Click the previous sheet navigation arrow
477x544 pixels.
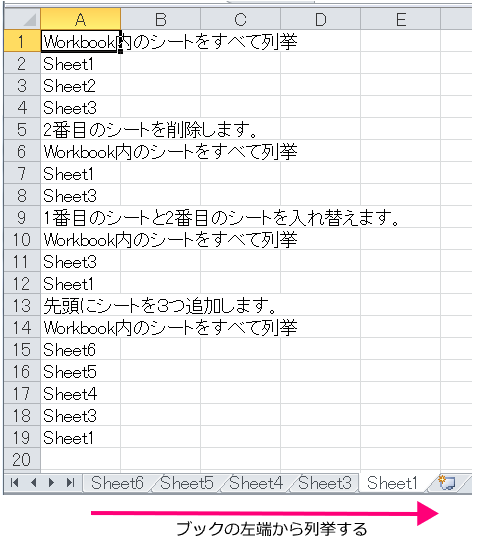(34, 482)
